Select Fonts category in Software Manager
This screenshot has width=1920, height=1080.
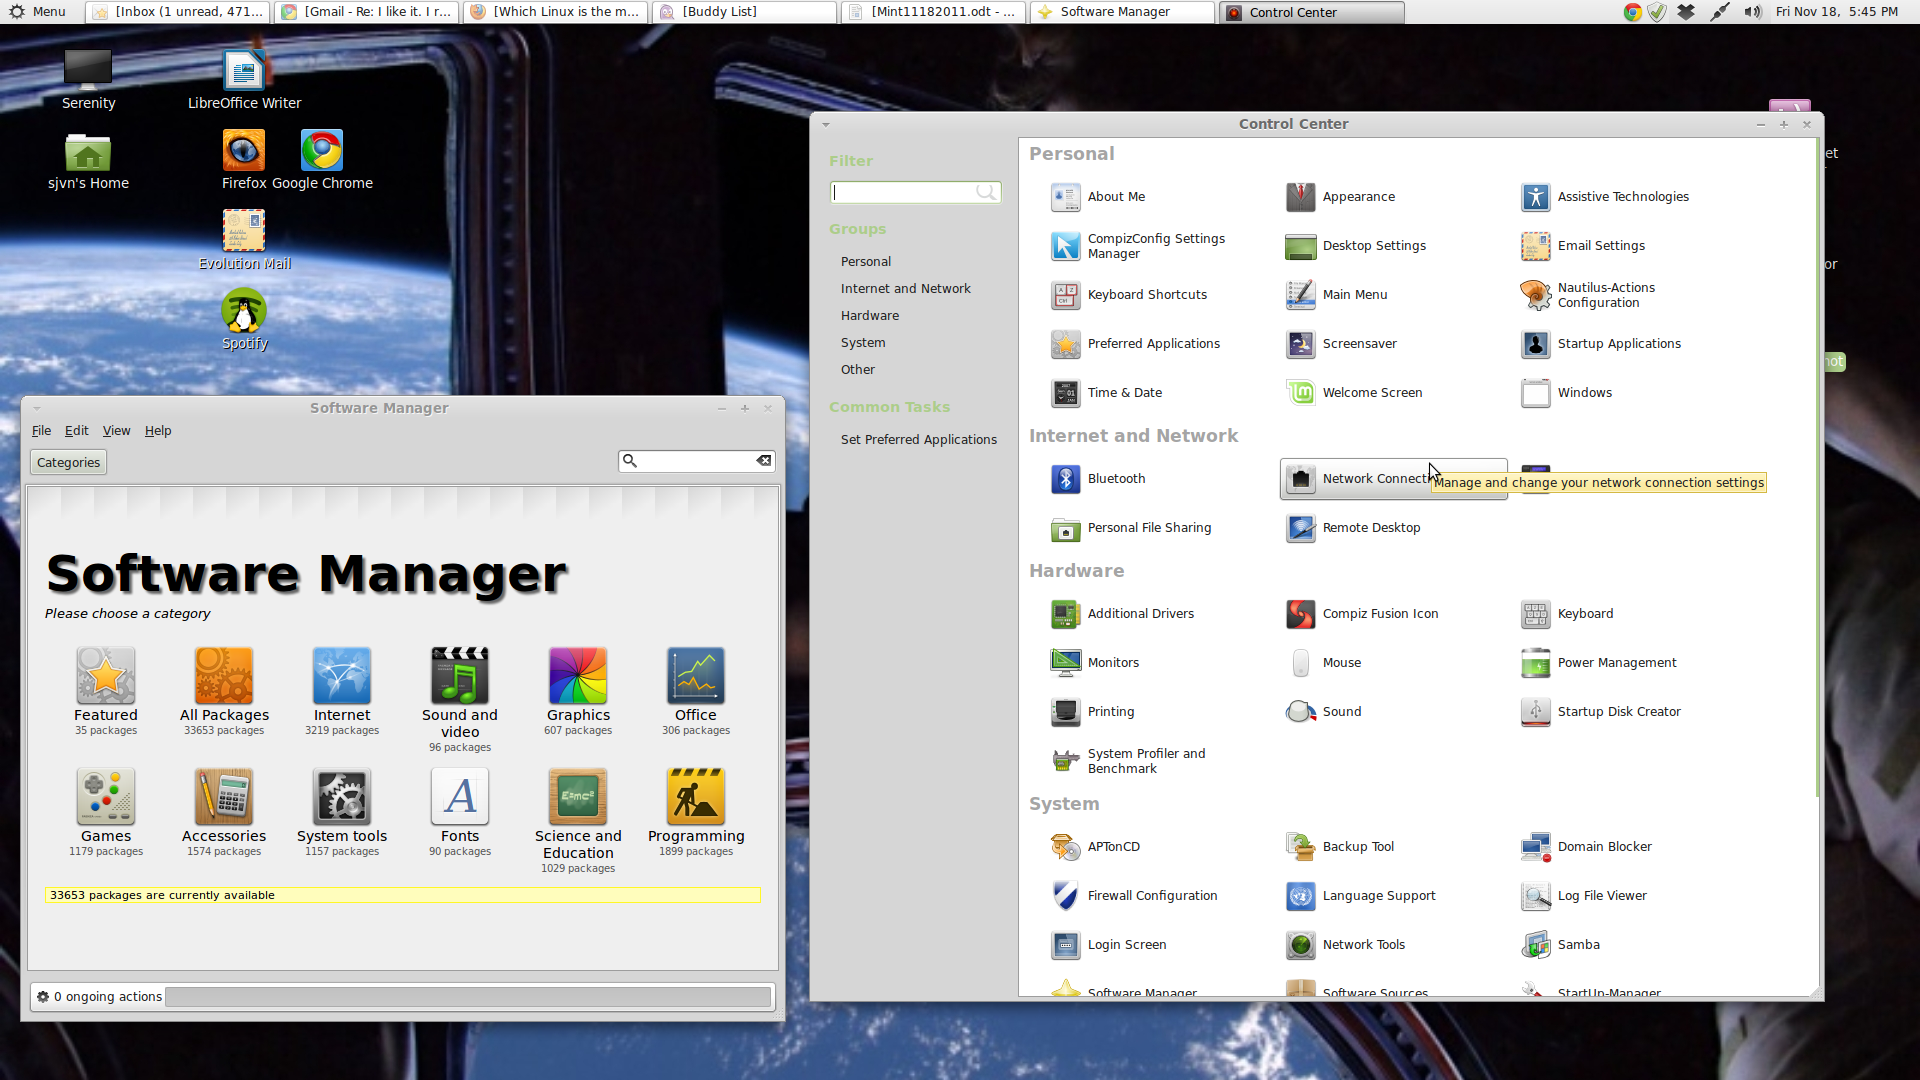point(460,813)
